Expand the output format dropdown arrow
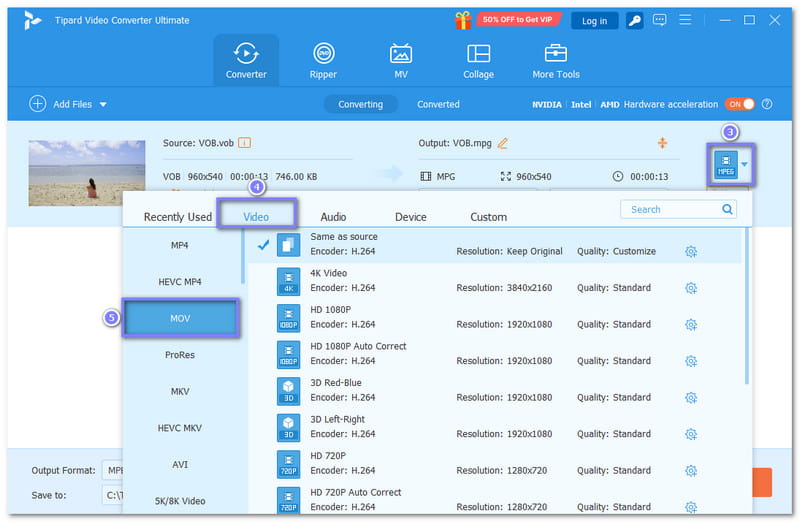The height and width of the screenshot is (522, 800). pyautogui.click(x=744, y=164)
